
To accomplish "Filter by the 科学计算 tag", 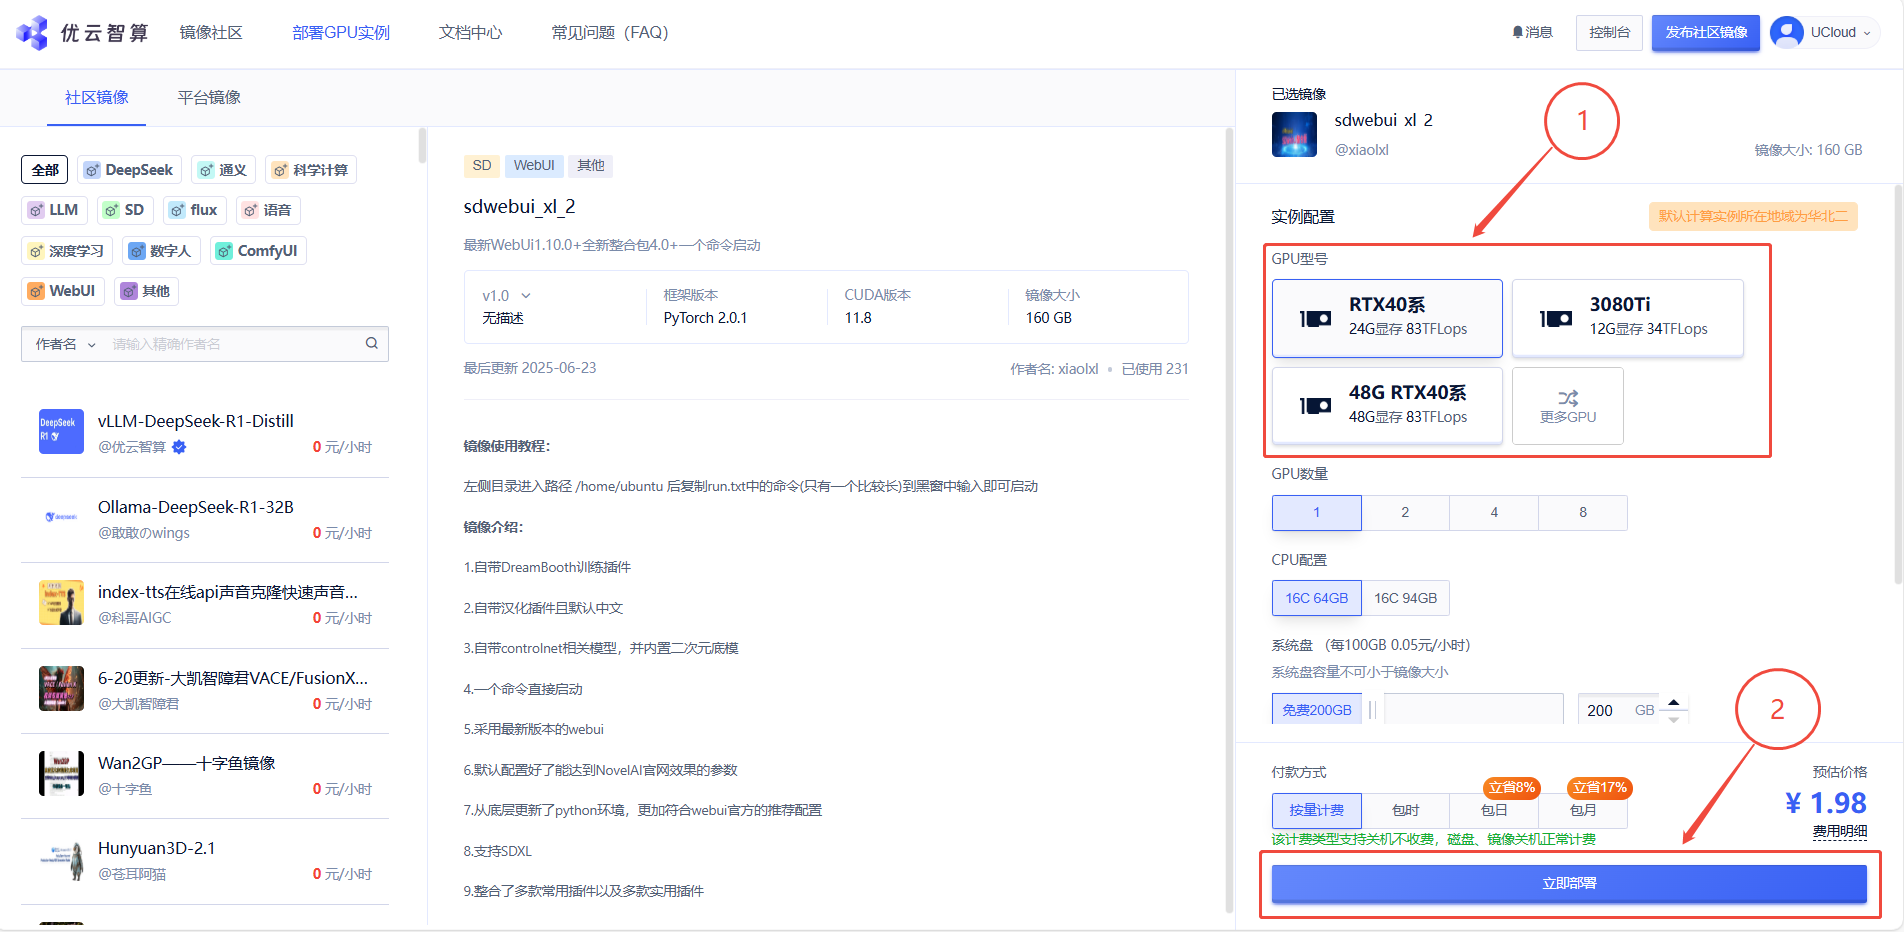I will click(311, 170).
